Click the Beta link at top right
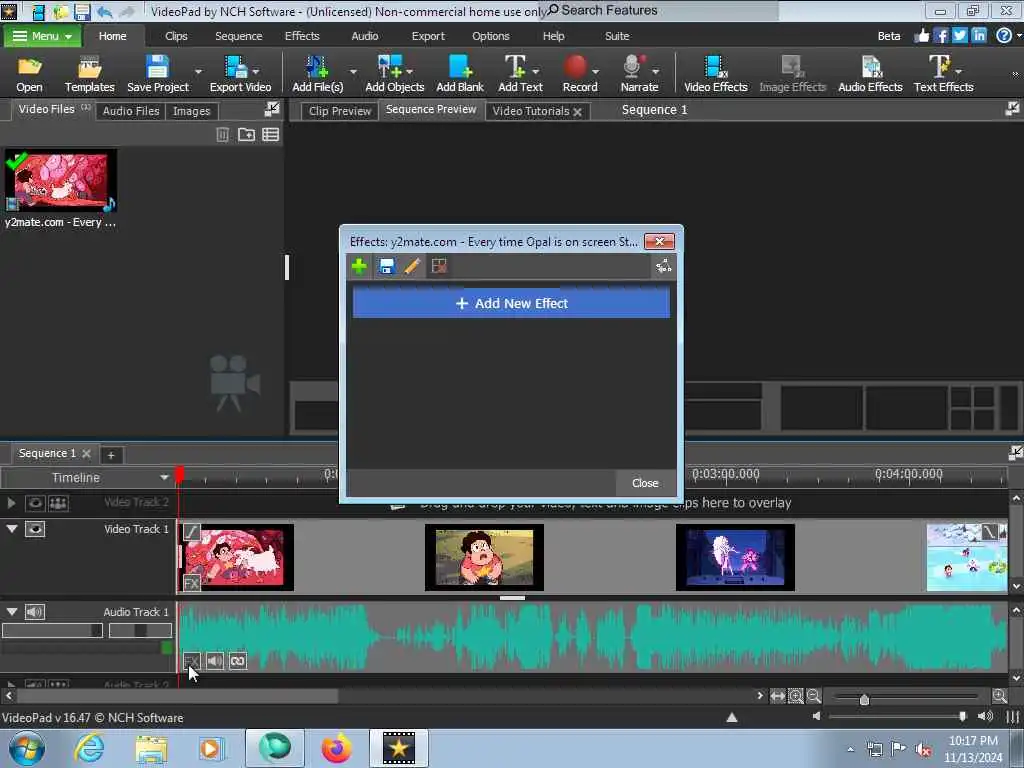The width and height of the screenshot is (1024, 768). click(889, 36)
